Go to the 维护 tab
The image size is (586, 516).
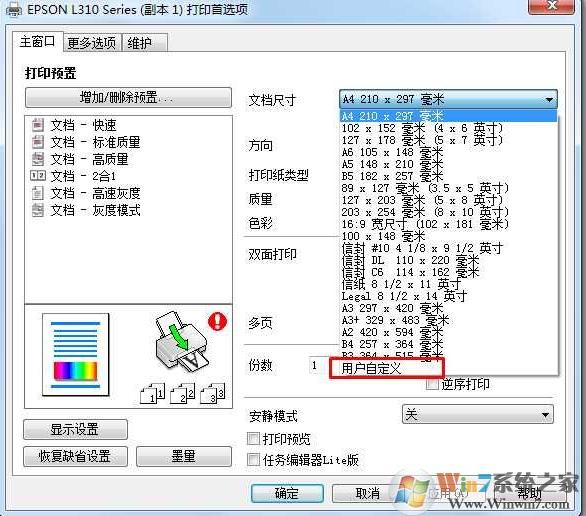pyautogui.click(x=144, y=43)
